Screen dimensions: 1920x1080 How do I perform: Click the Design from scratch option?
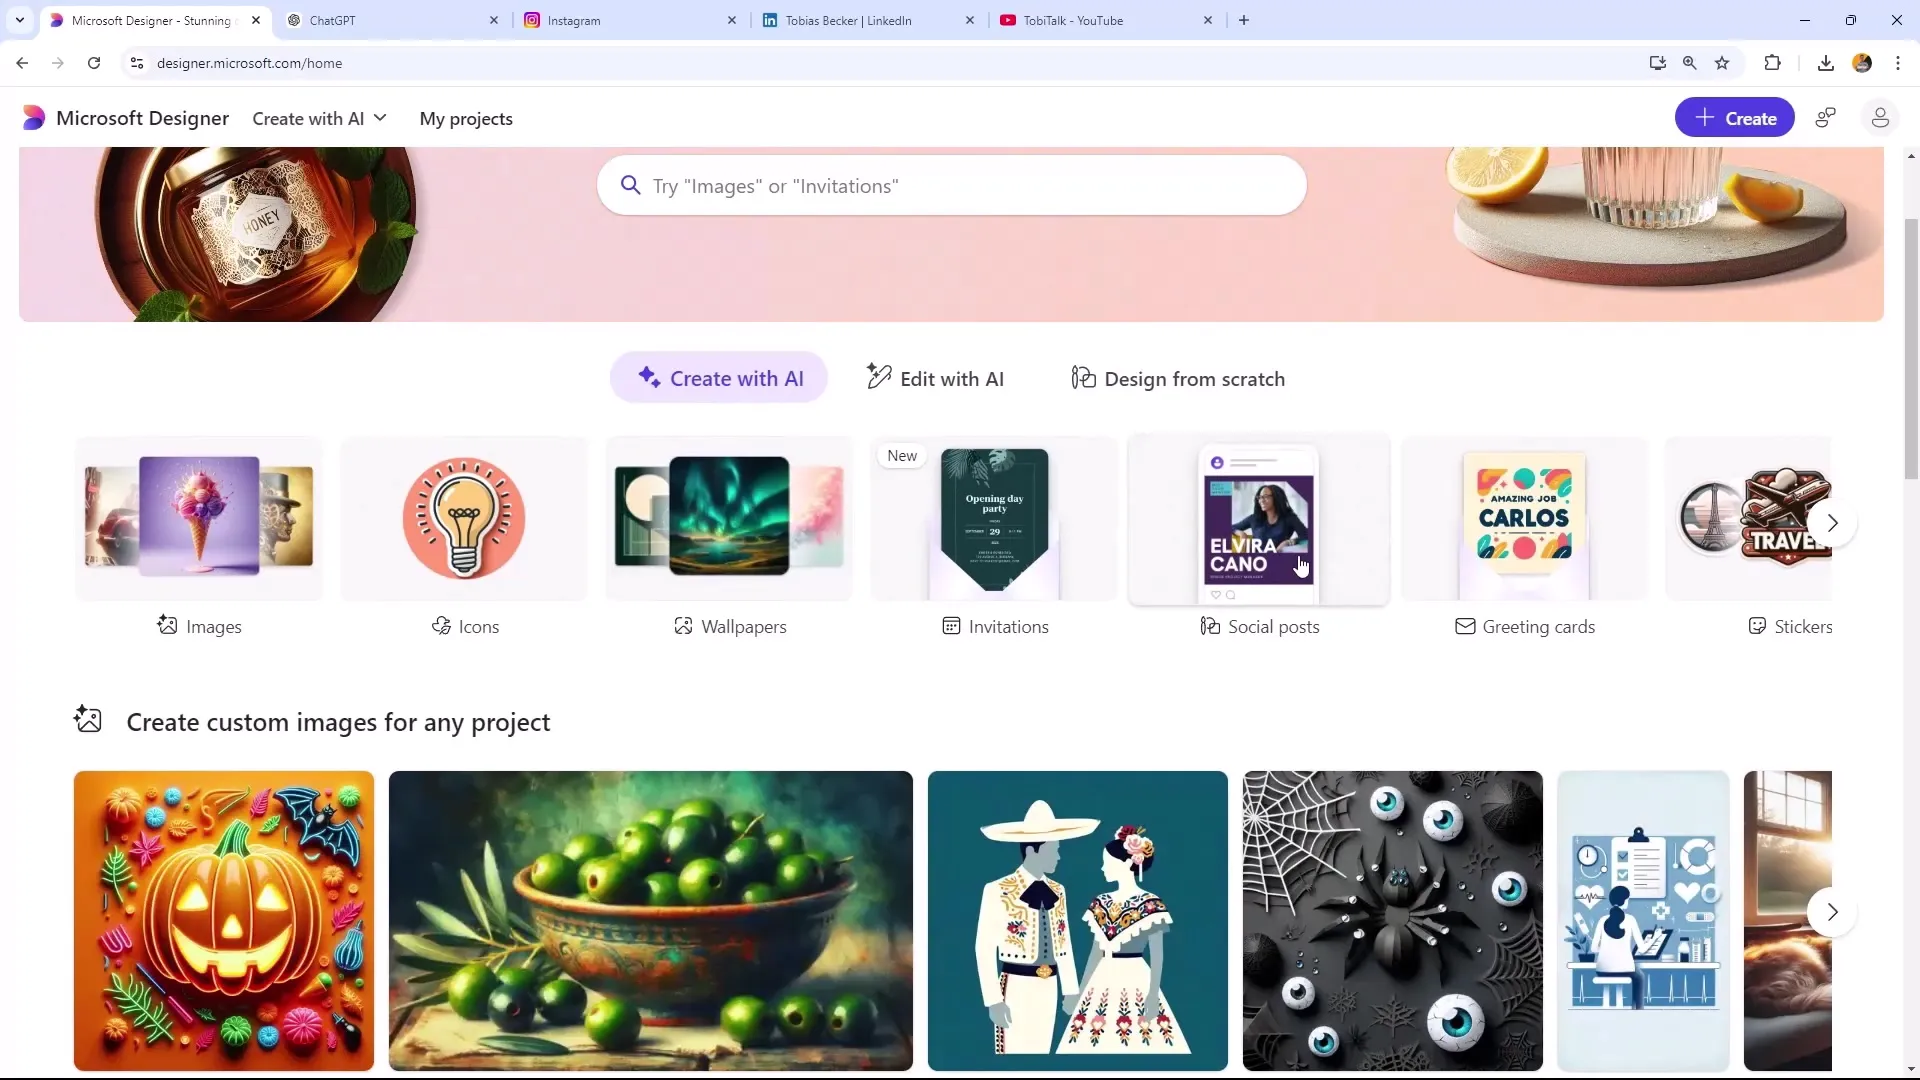[1179, 378]
